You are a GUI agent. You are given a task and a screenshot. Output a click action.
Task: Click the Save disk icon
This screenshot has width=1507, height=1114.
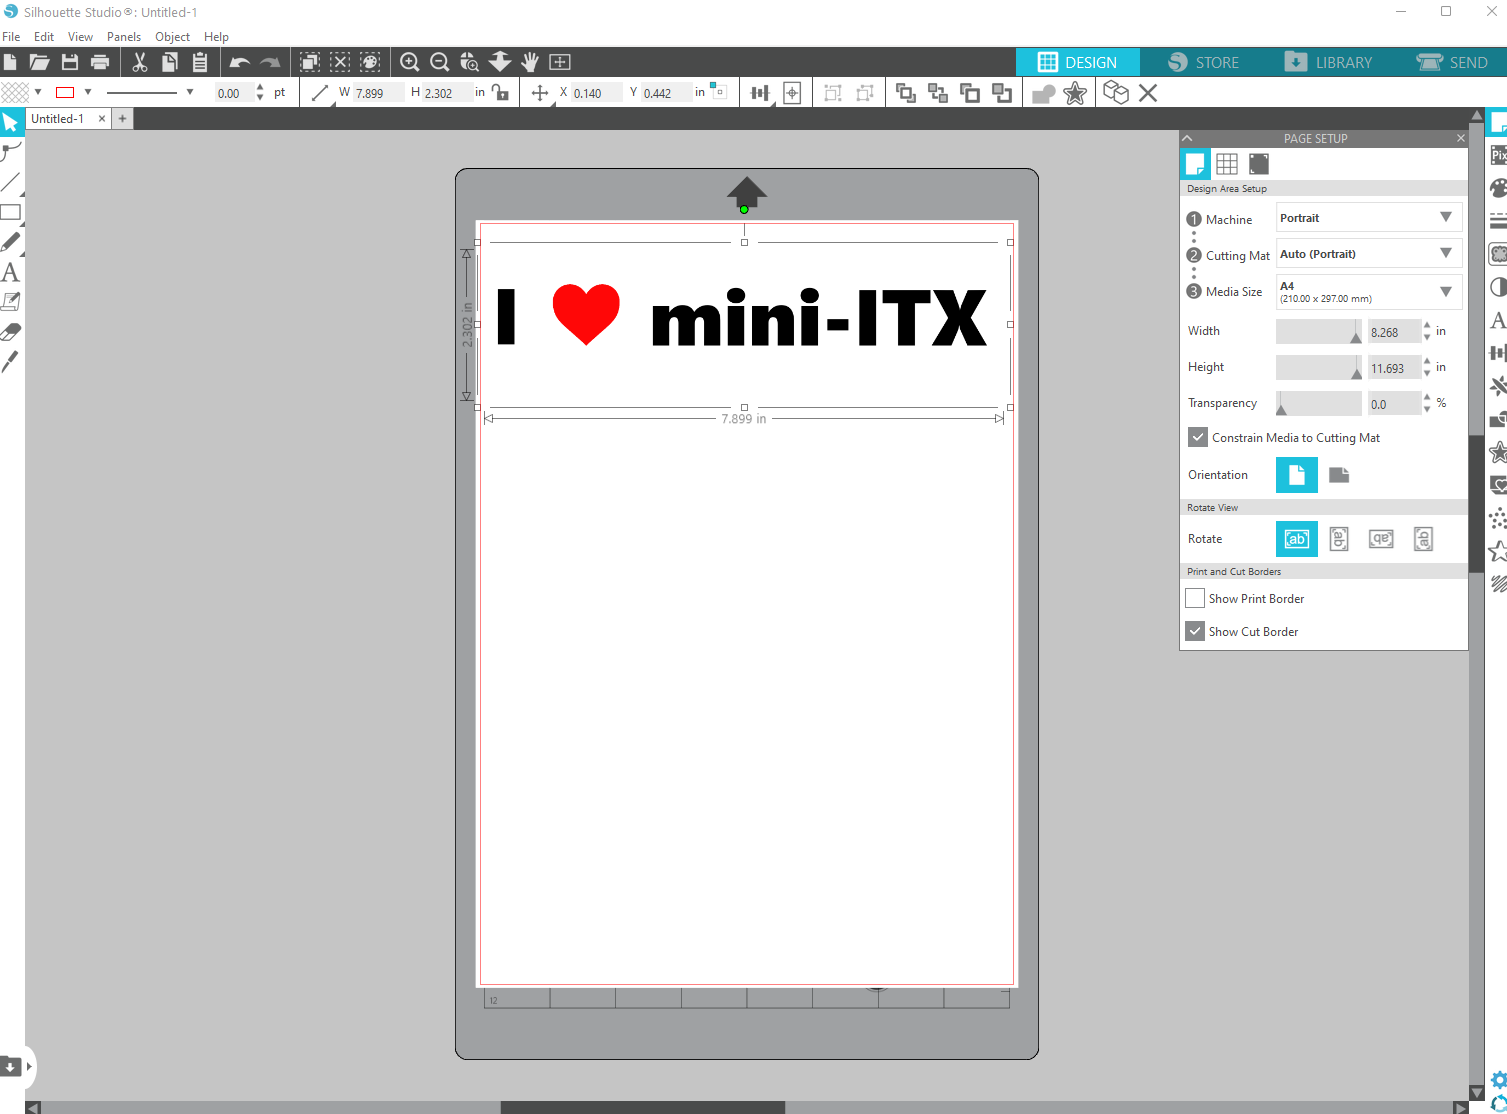pyautogui.click(x=70, y=62)
